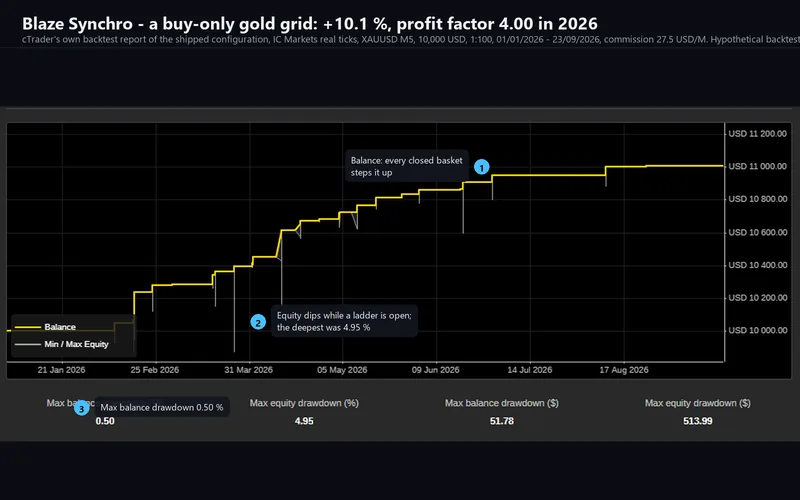
Task: Click the Balance legend entry
Action: point(45,327)
